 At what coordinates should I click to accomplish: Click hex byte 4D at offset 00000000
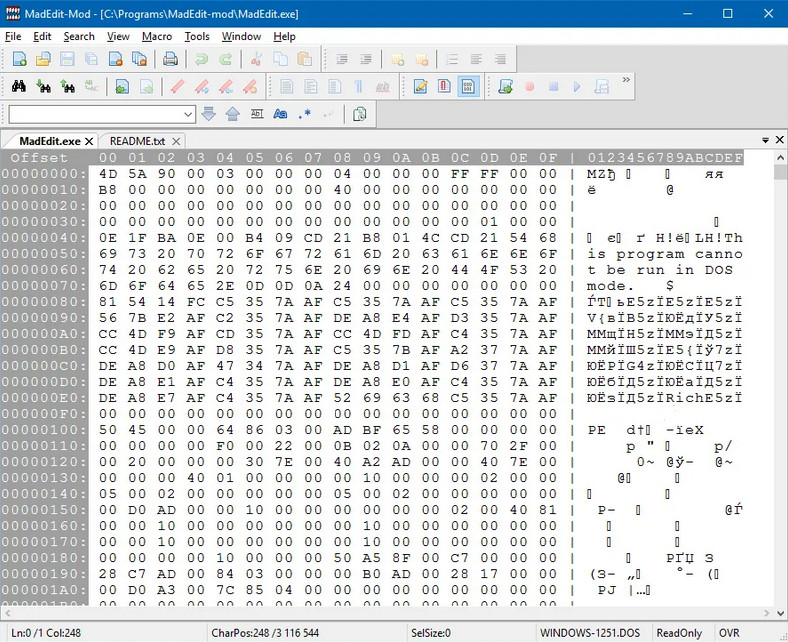(108, 174)
